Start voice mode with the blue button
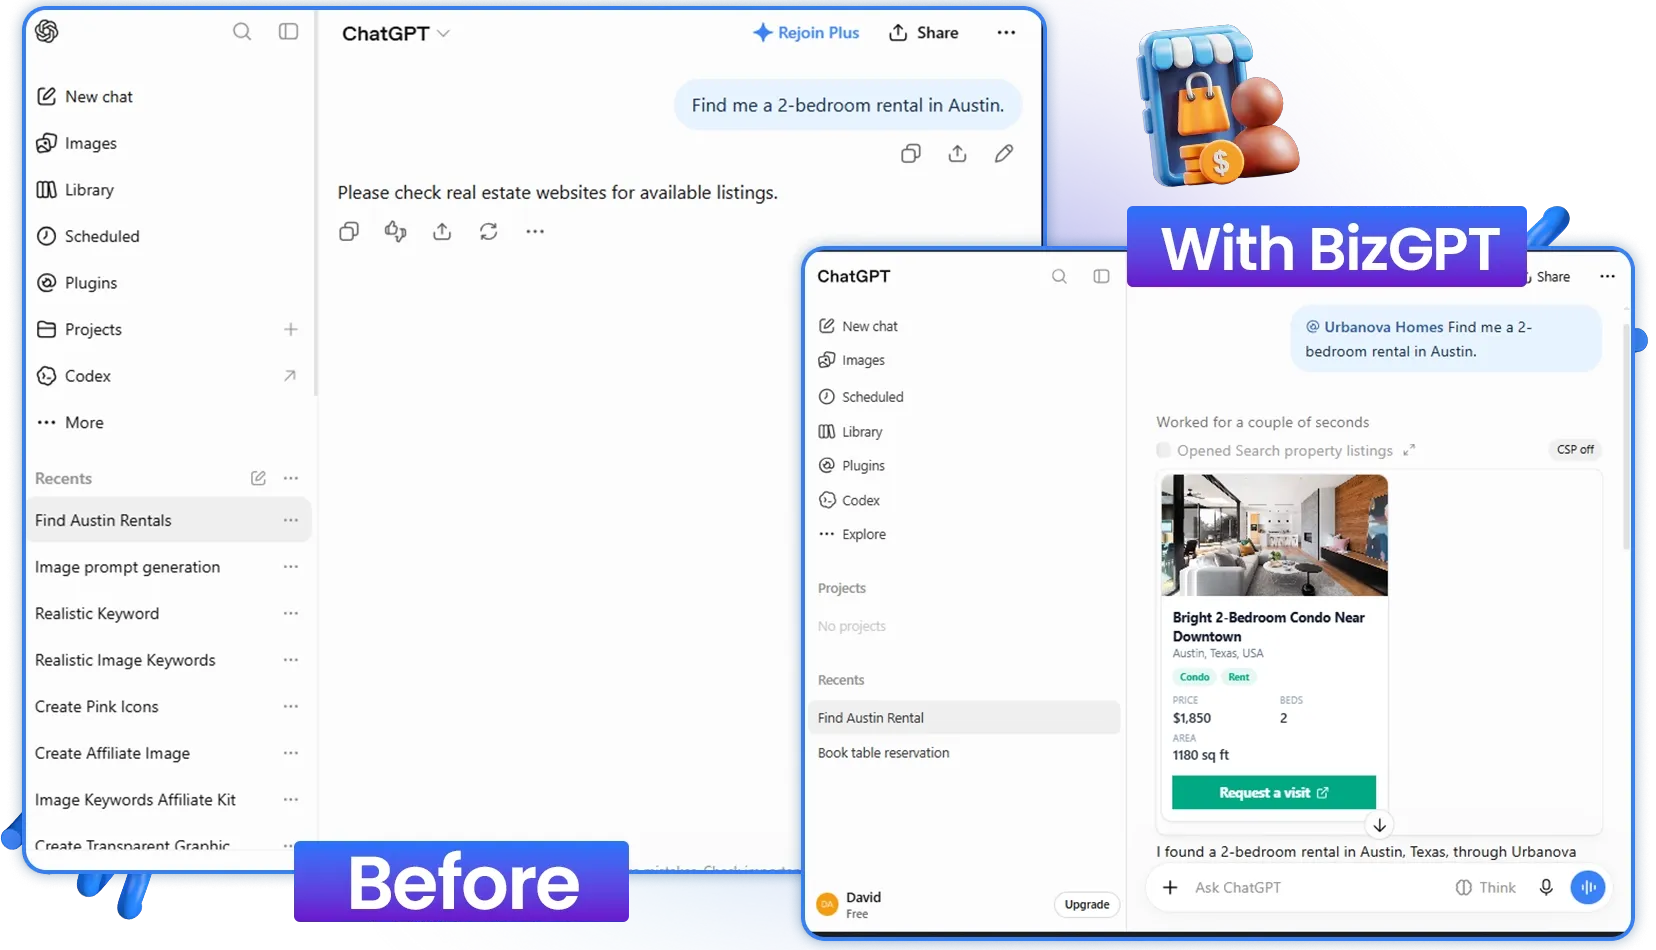1656x950 pixels. (x=1588, y=887)
